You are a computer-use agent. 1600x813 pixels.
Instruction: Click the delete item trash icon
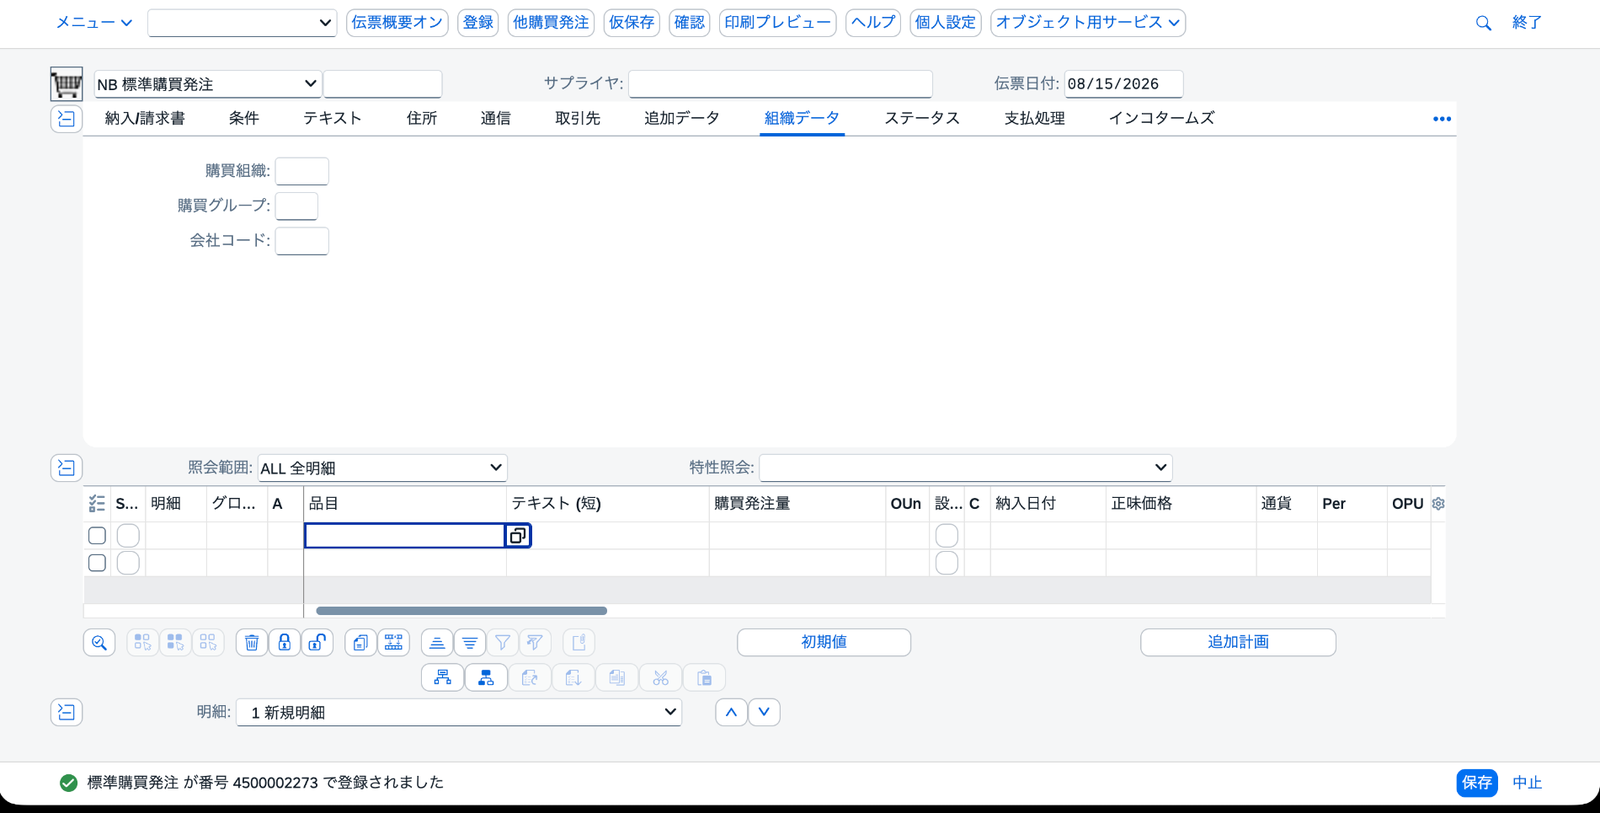click(x=252, y=643)
